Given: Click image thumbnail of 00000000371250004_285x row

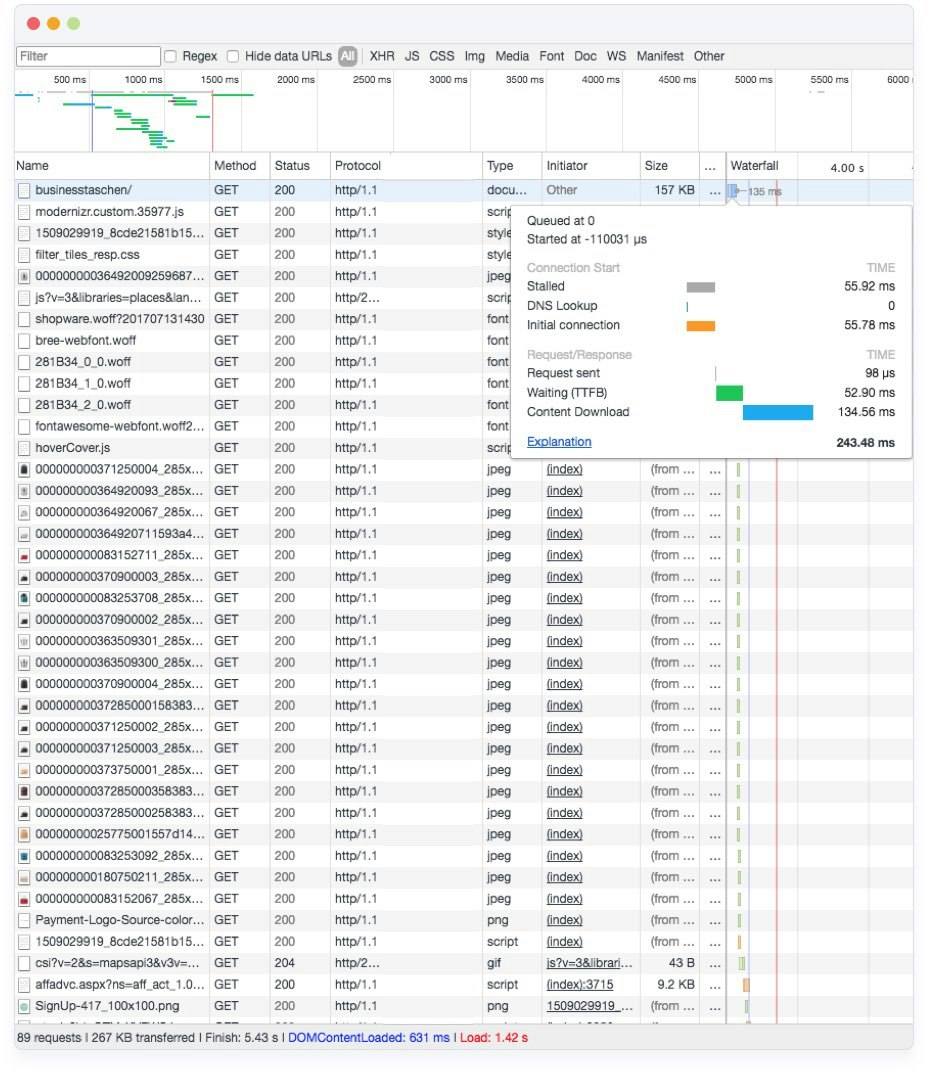Looking at the screenshot, I should click(x=24, y=469).
